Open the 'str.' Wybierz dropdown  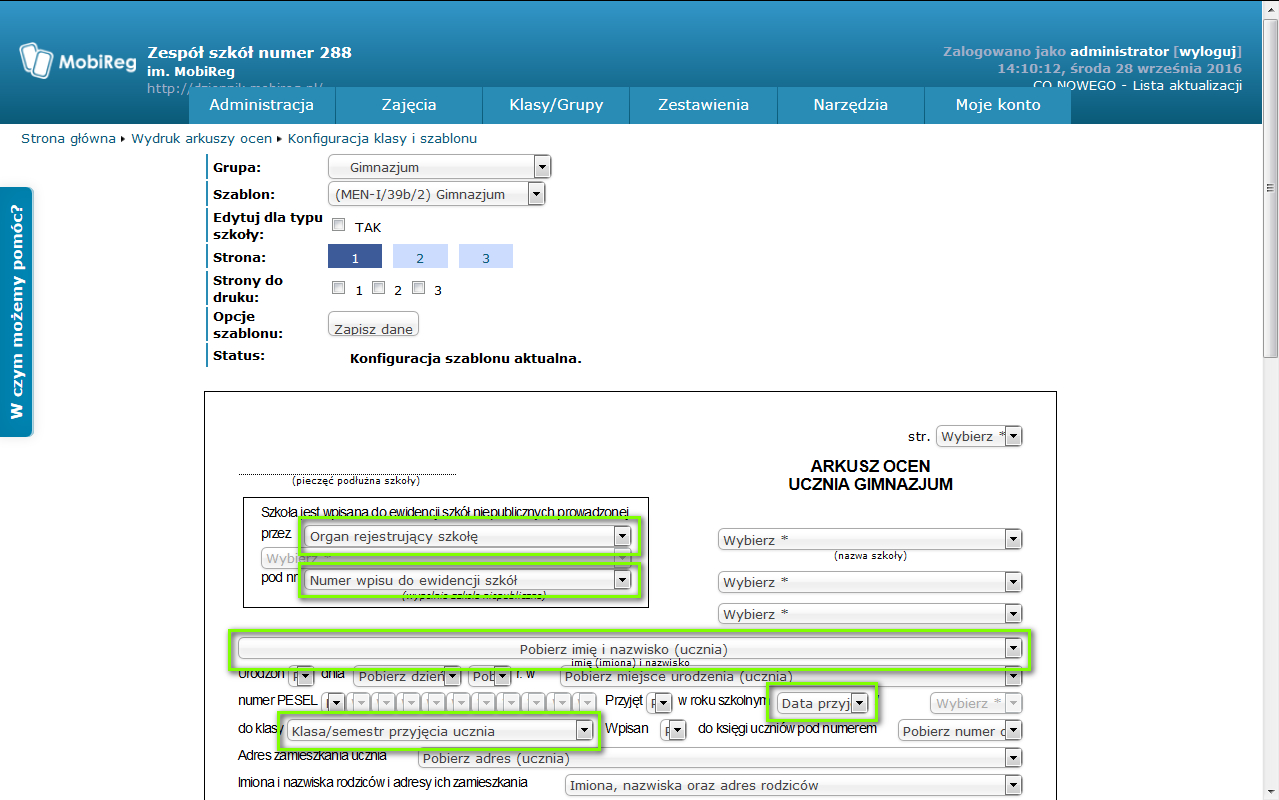click(979, 436)
